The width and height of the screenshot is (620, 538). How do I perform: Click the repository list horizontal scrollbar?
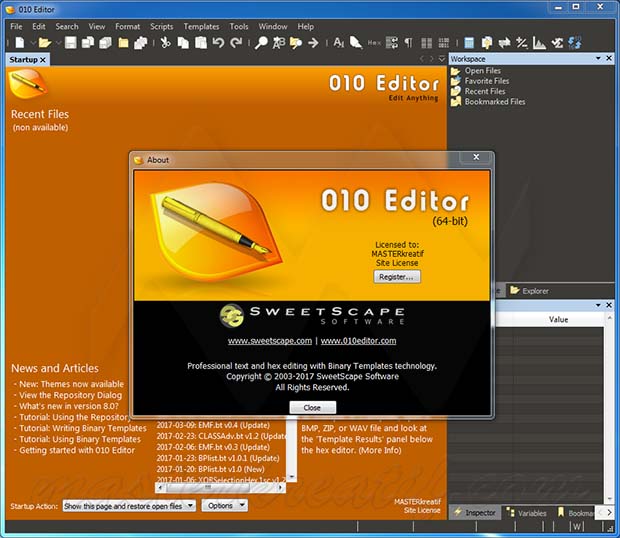(220, 487)
